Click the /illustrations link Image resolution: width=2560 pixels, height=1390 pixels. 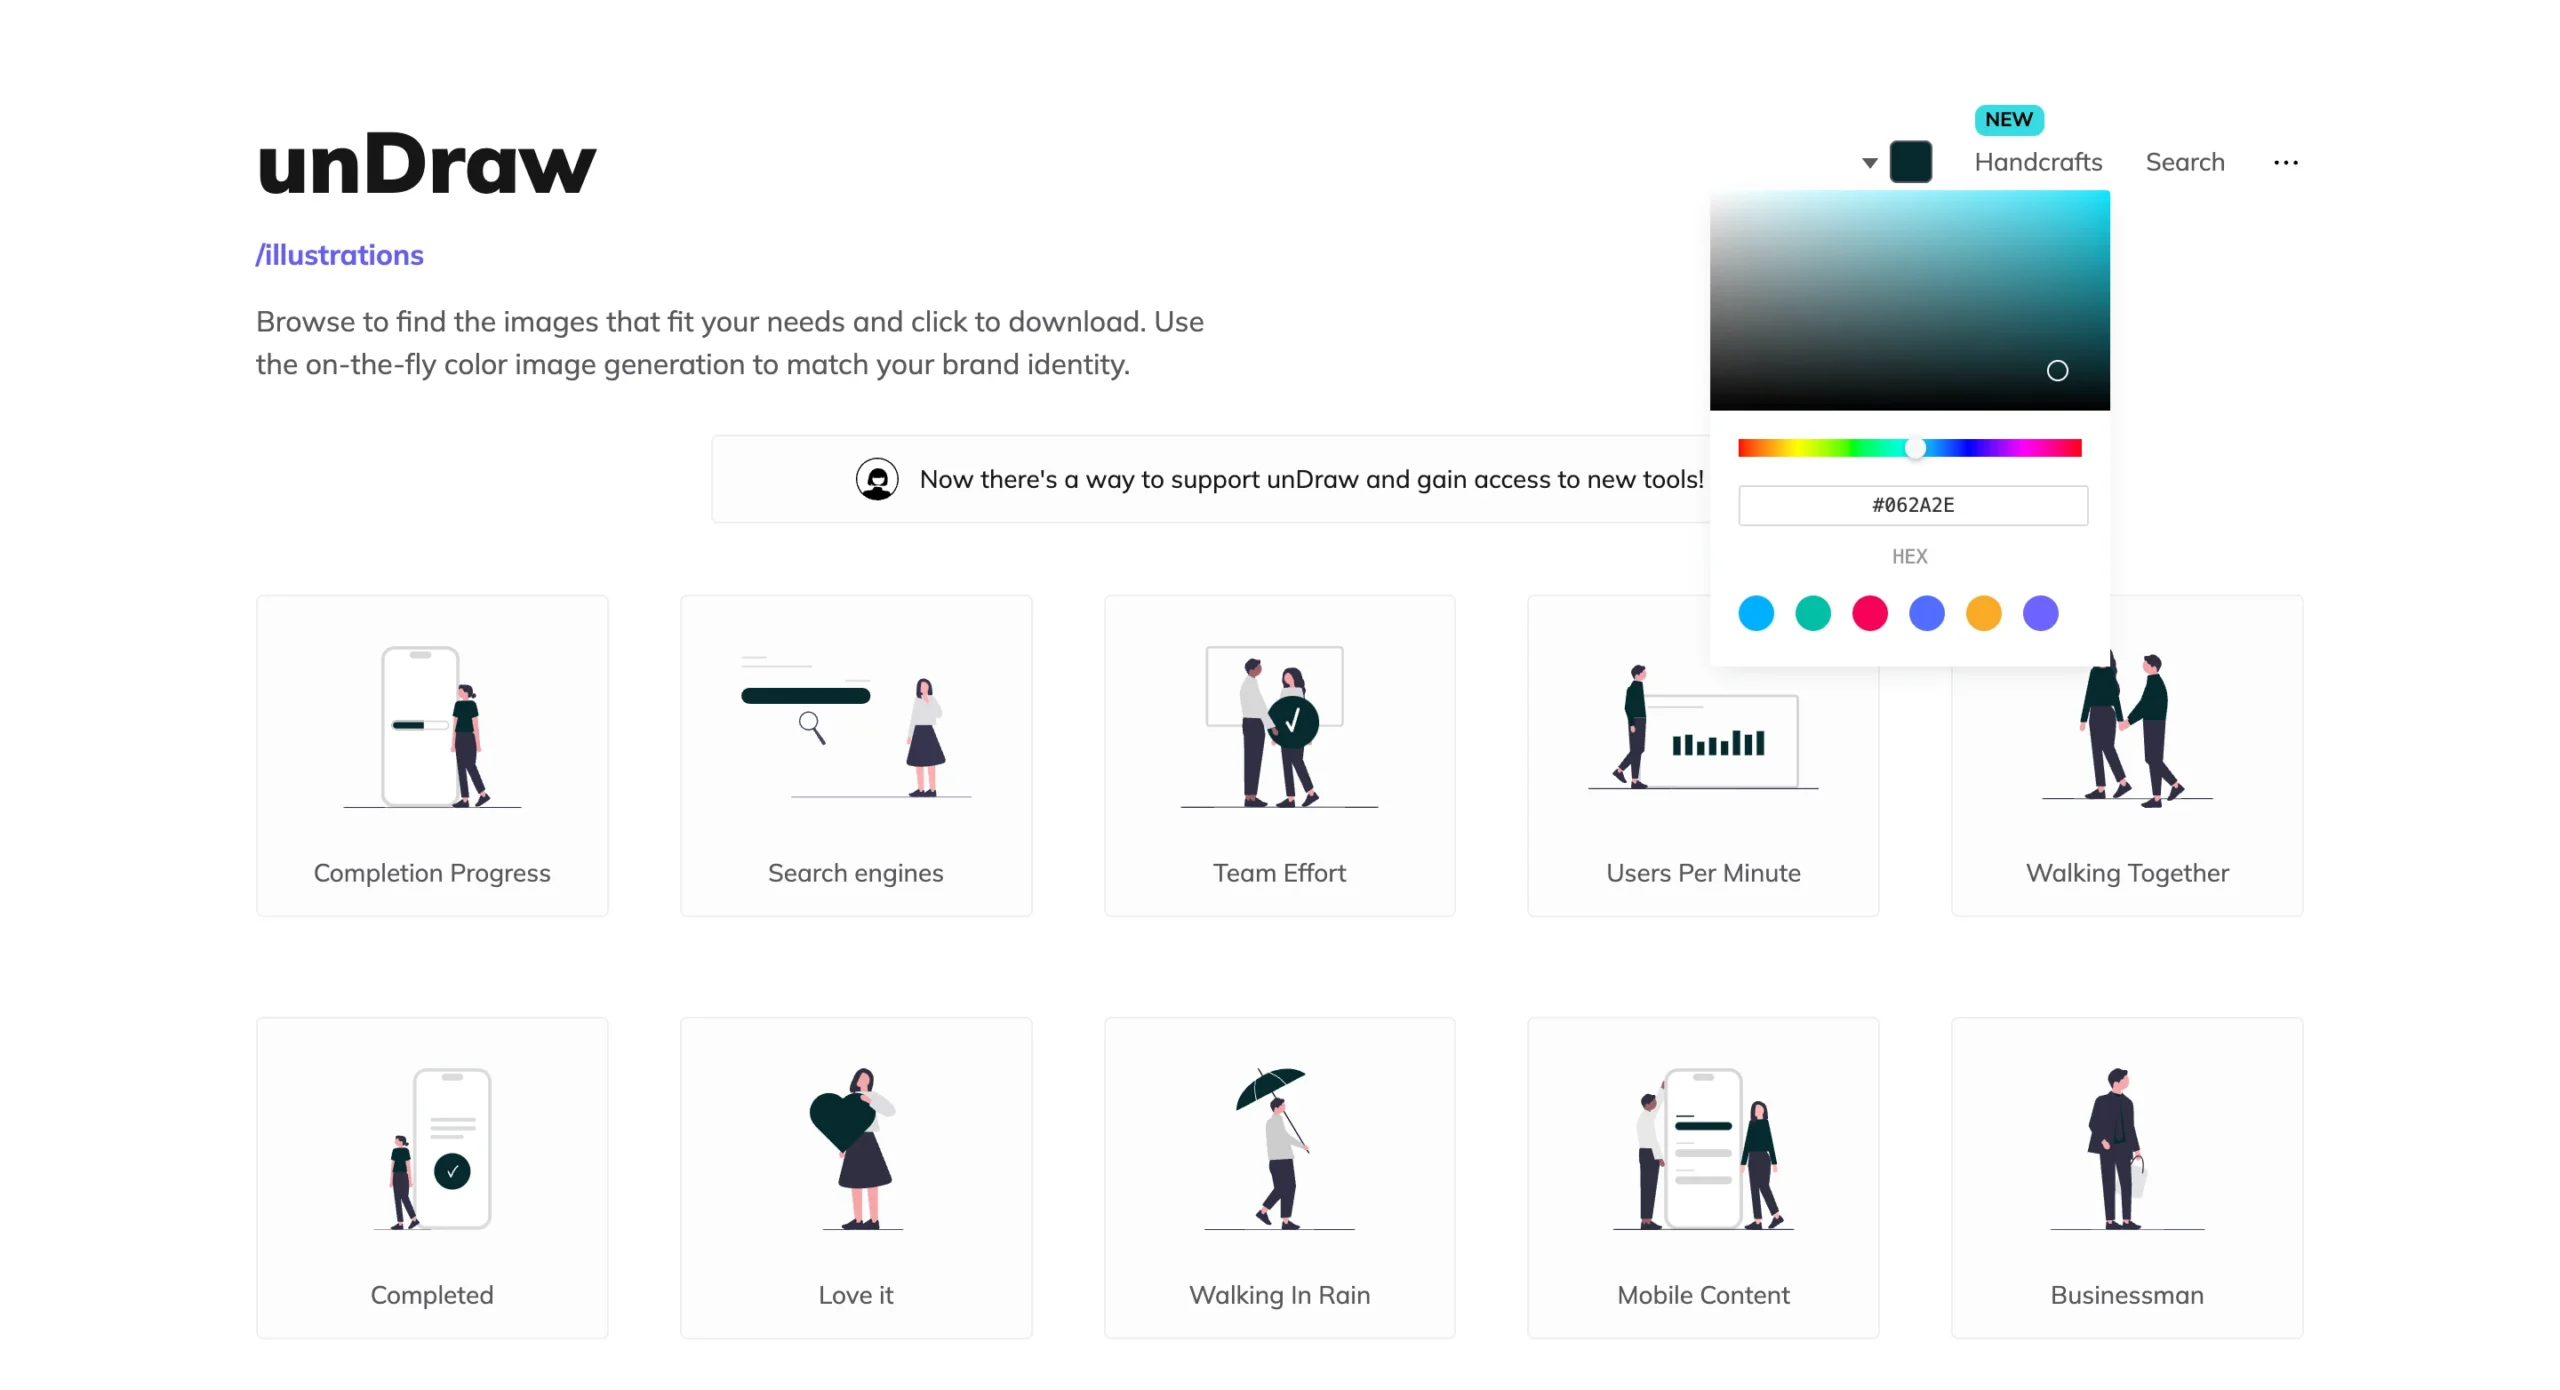click(x=339, y=255)
